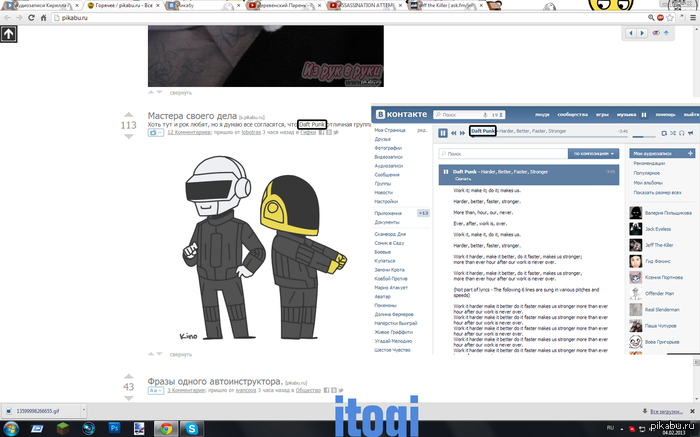This screenshot has height=437, width=700.
Task: Upvote the 'Мастера своего дела' post
Action: click(128, 112)
